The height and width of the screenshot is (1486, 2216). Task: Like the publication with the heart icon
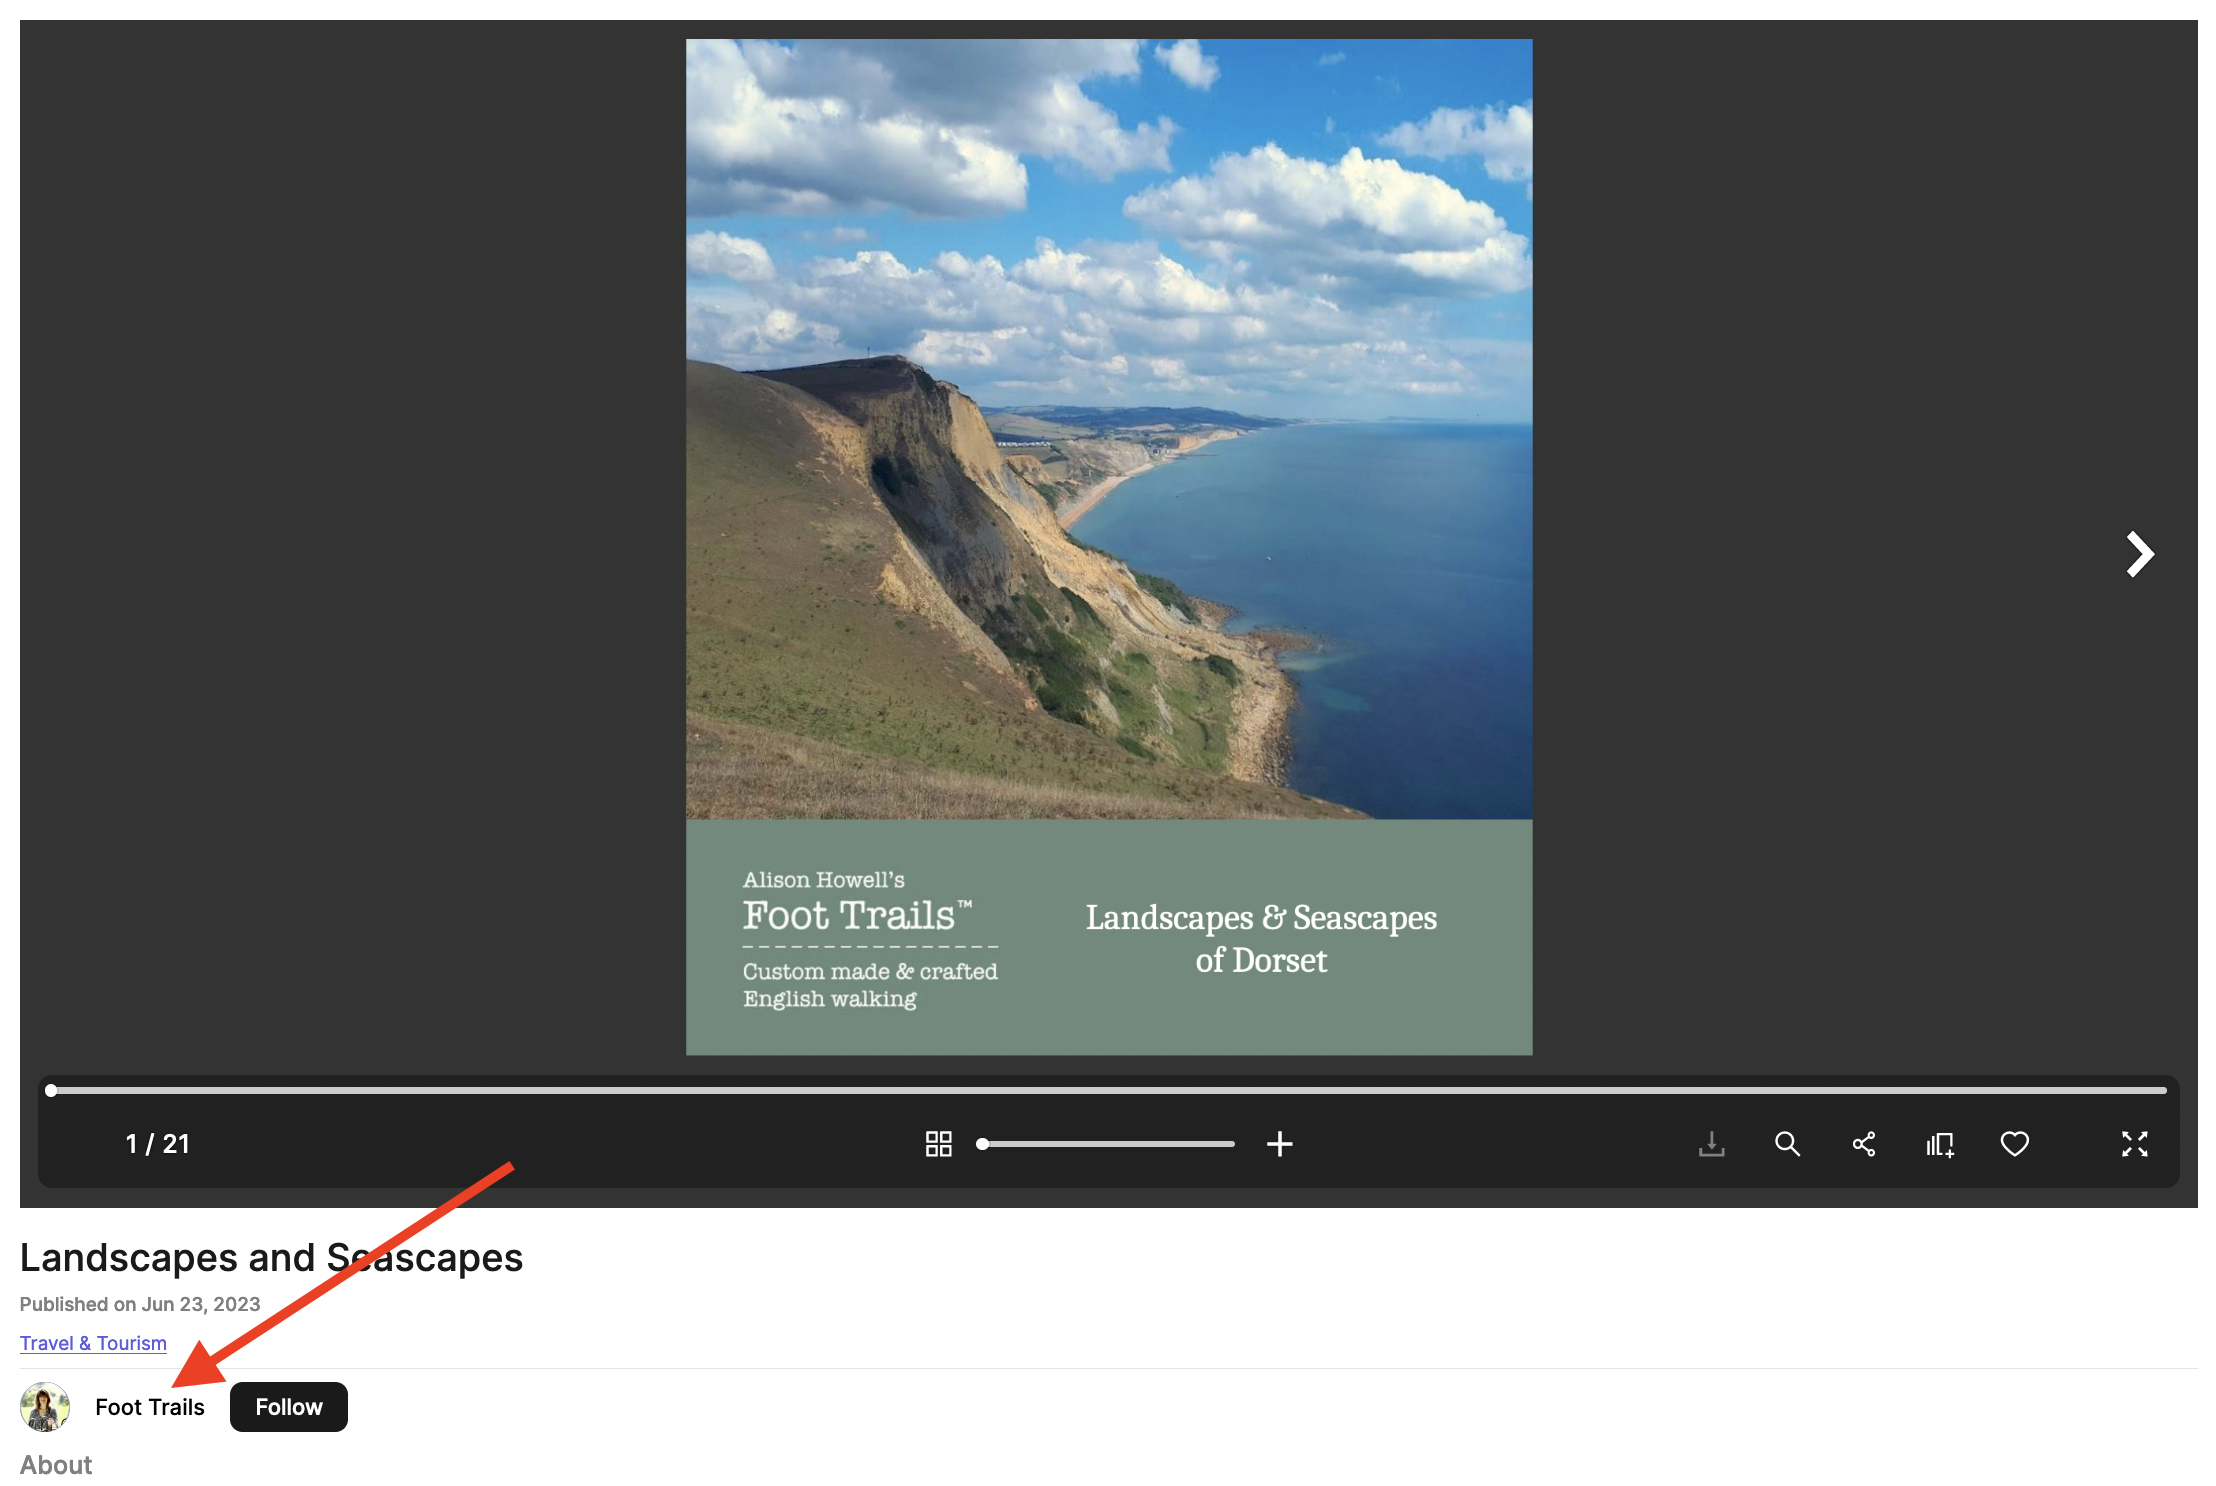(2014, 1144)
